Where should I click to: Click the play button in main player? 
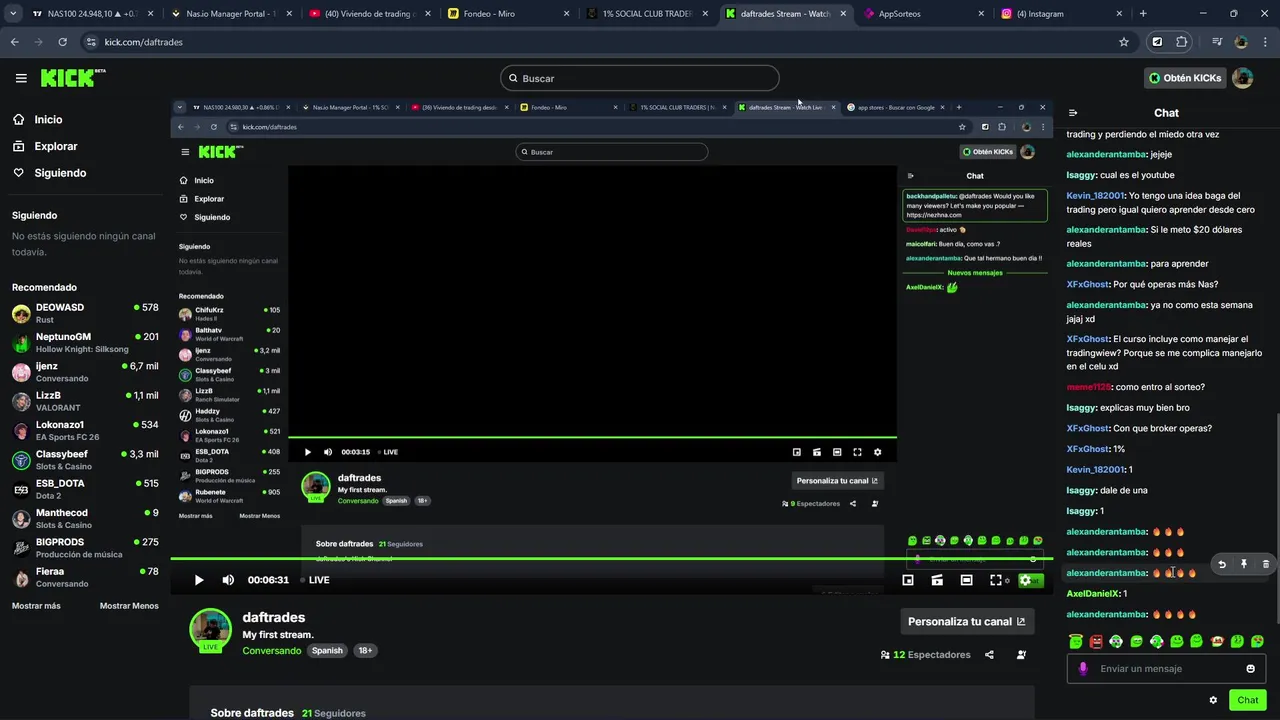[199, 580]
